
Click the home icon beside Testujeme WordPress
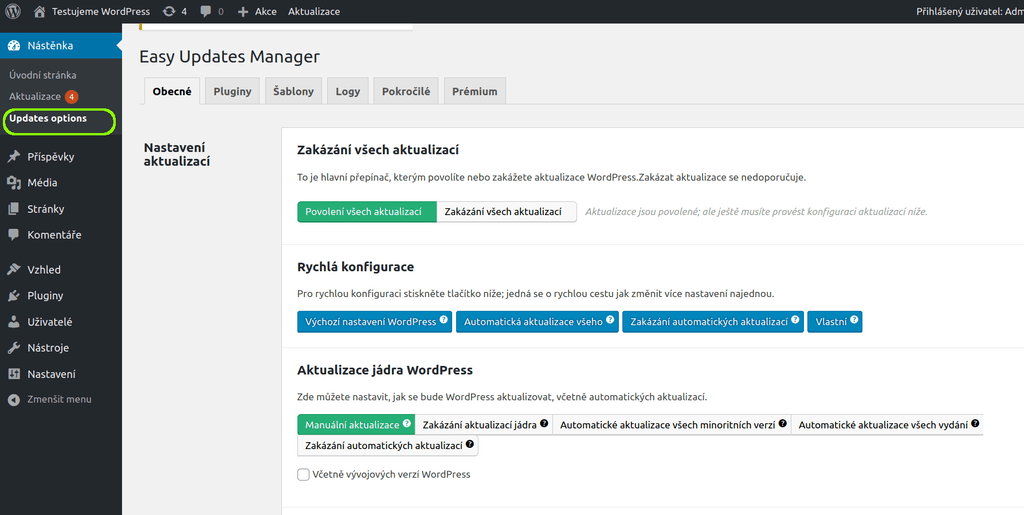pyautogui.click(x=39, y=11)
